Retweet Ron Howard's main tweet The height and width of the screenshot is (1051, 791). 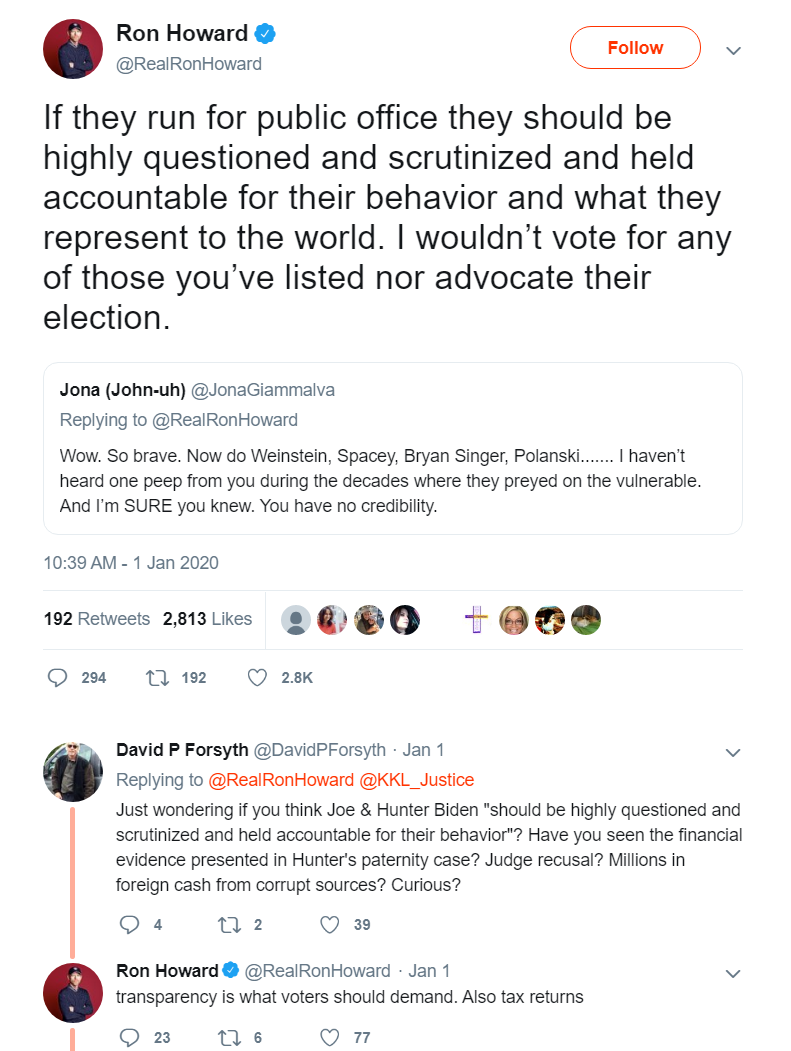point(156,677)
